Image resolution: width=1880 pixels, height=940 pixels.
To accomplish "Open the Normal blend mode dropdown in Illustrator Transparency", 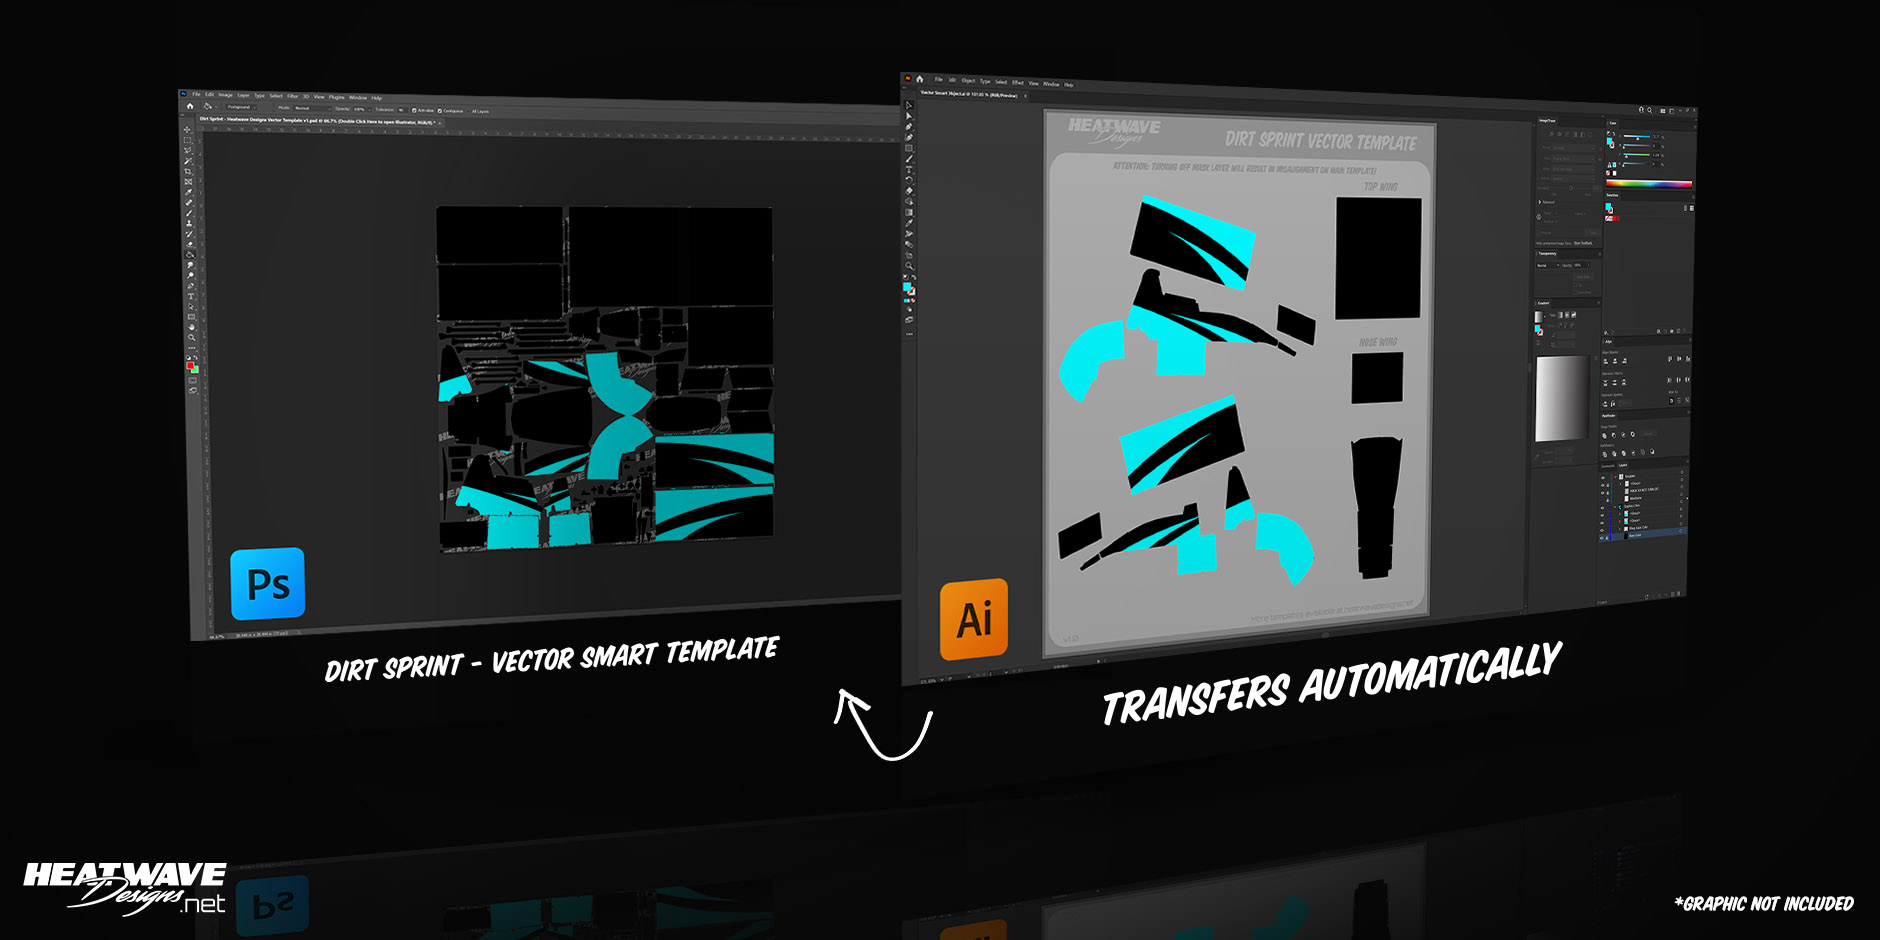I will (x=1548, y=265).
